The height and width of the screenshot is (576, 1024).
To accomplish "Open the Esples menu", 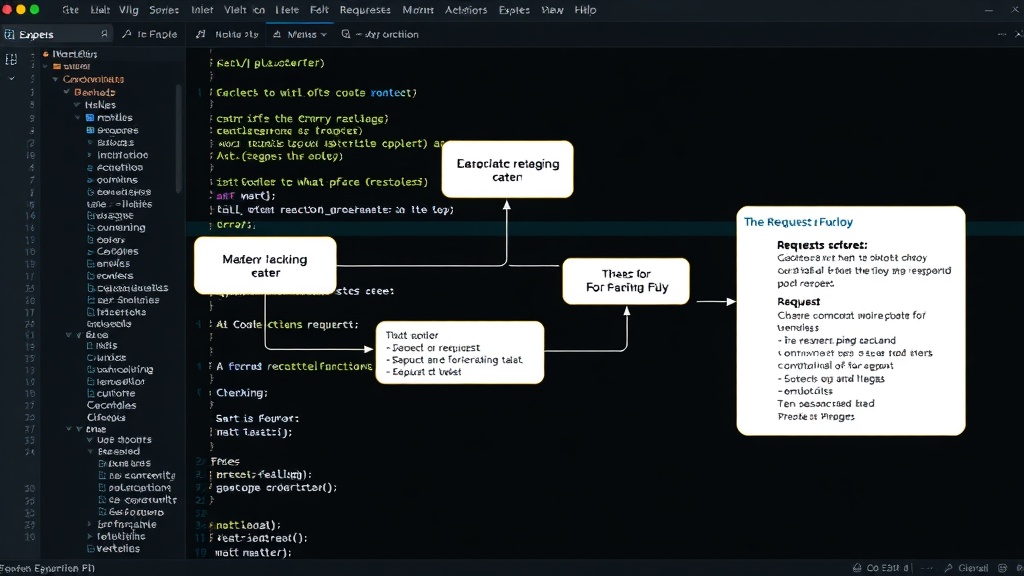I will point(514,10).
